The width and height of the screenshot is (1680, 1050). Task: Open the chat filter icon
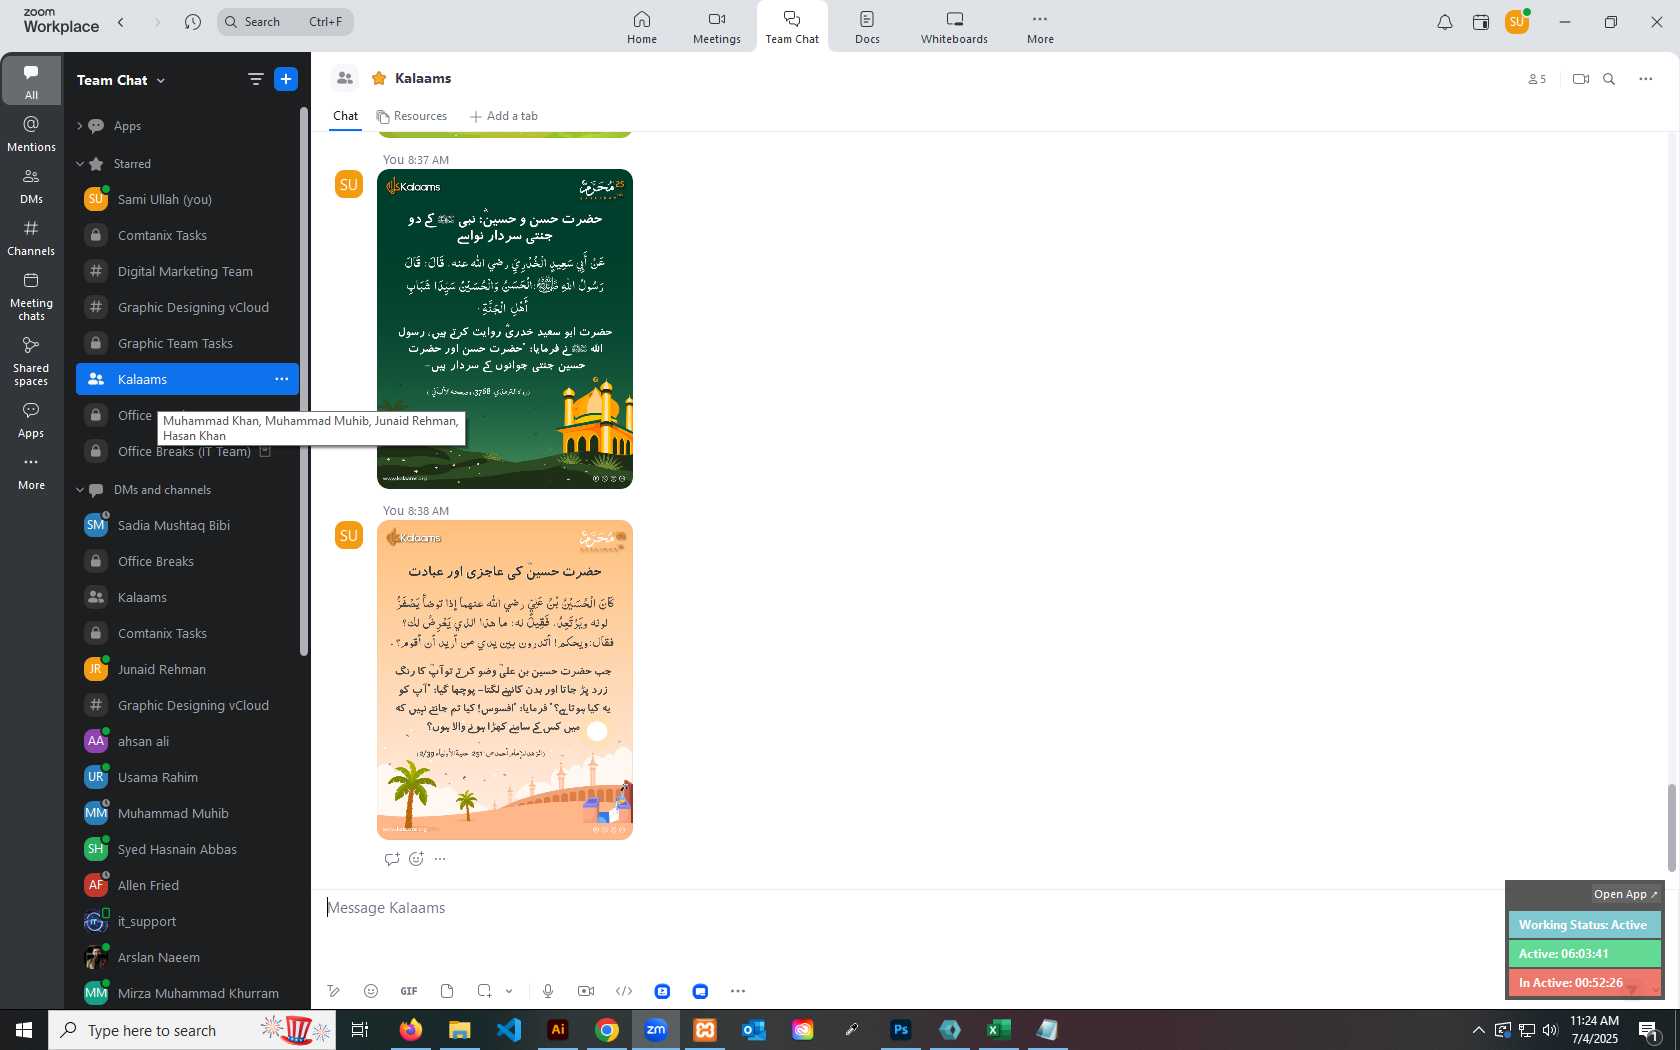tap(256, 79)
